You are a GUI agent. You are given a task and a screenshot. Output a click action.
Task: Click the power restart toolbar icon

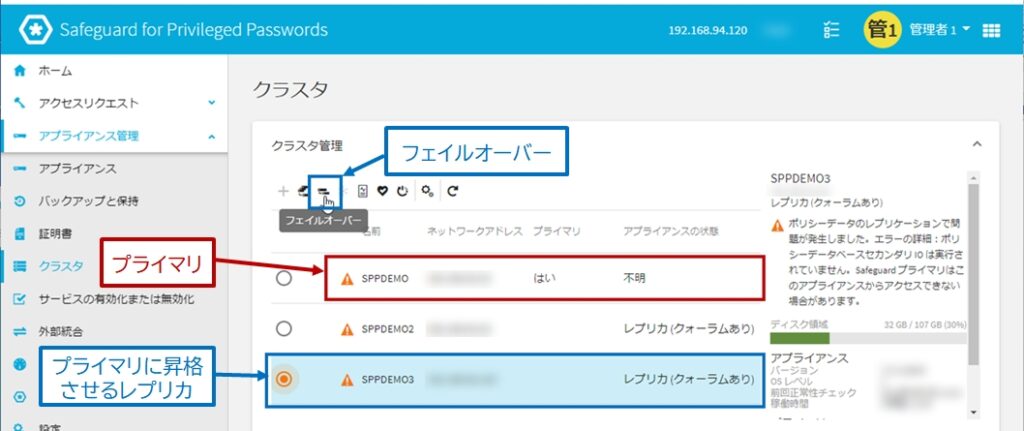[x=402, y=191]
